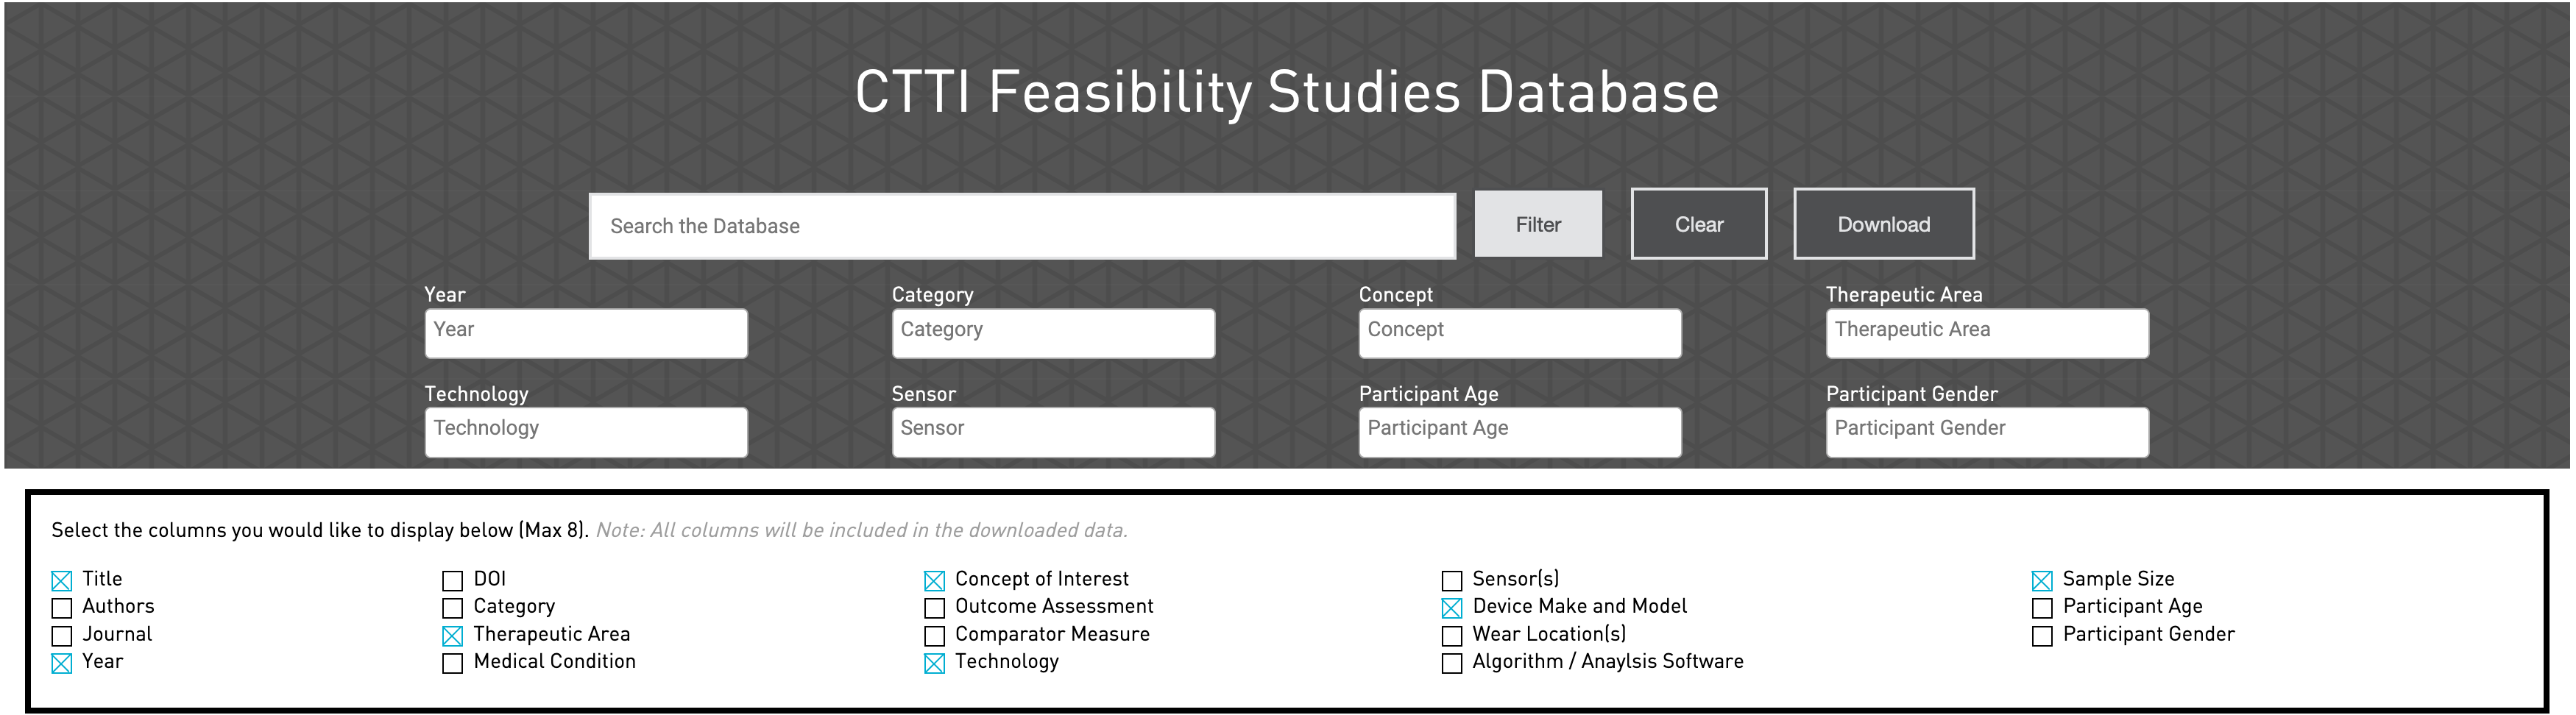Click the Filter button
Viewport: 2576px width, 715px height.
pyautogui.click(x=1537, y=224)
